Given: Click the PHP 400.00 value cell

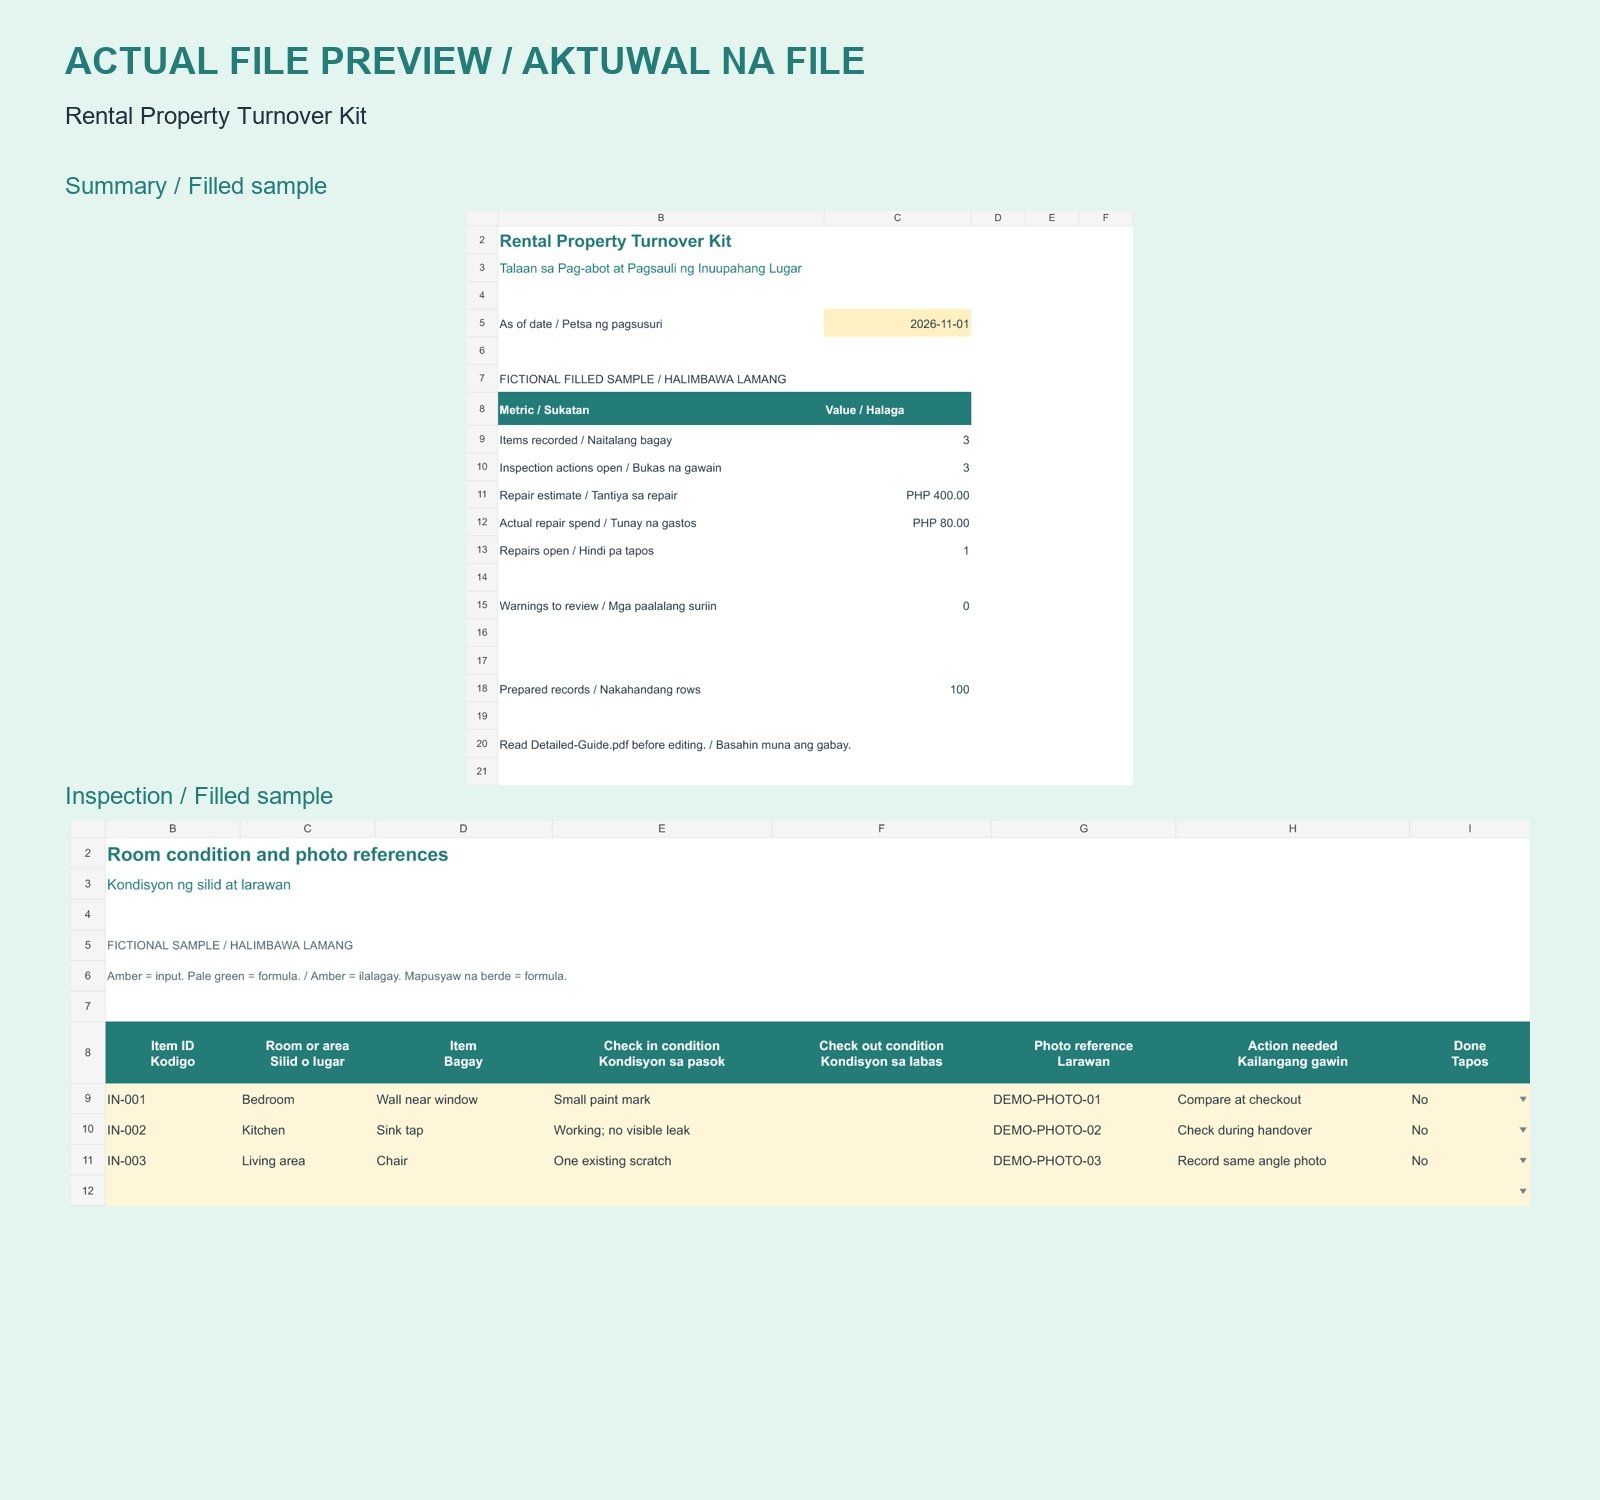Looking at the screenshot, I should [x=897, y=495].
